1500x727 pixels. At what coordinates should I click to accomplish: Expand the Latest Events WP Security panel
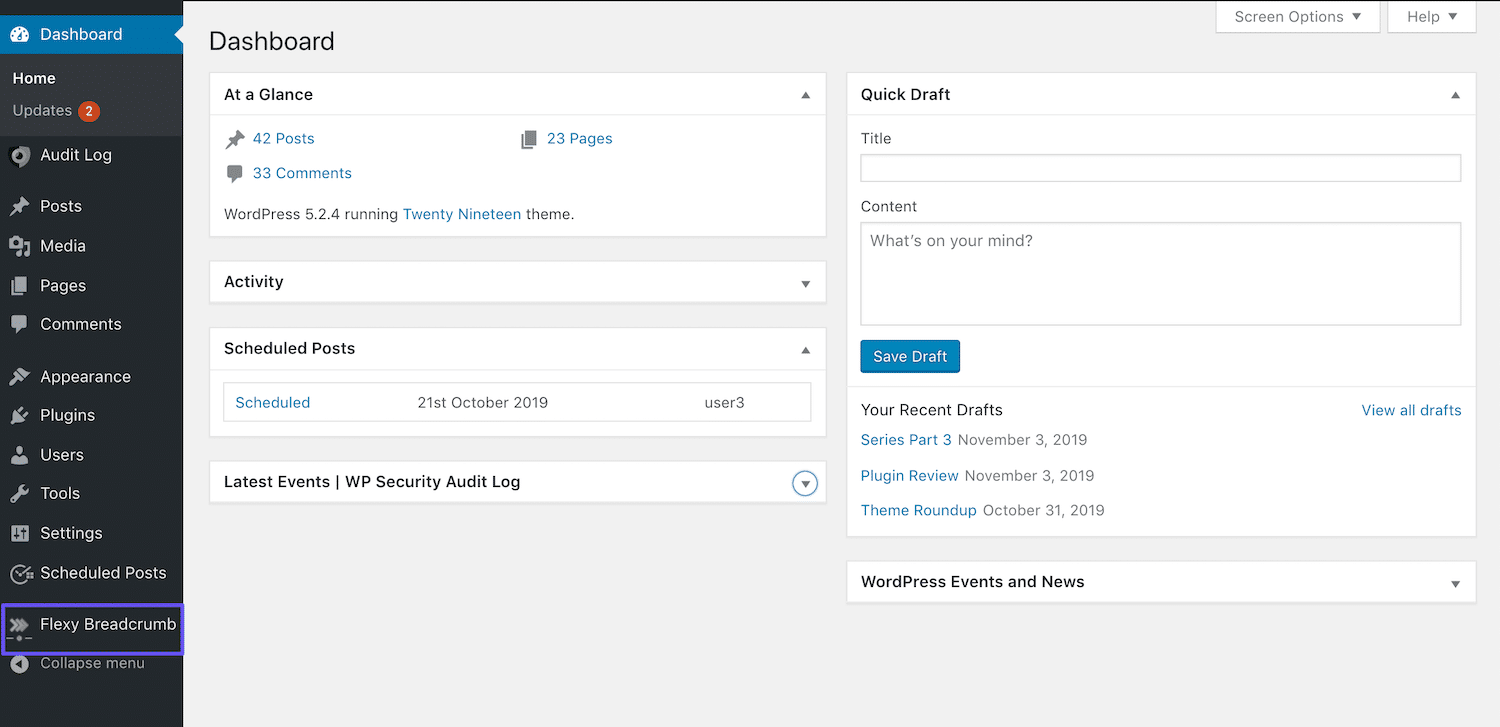(x=805, y=483)
